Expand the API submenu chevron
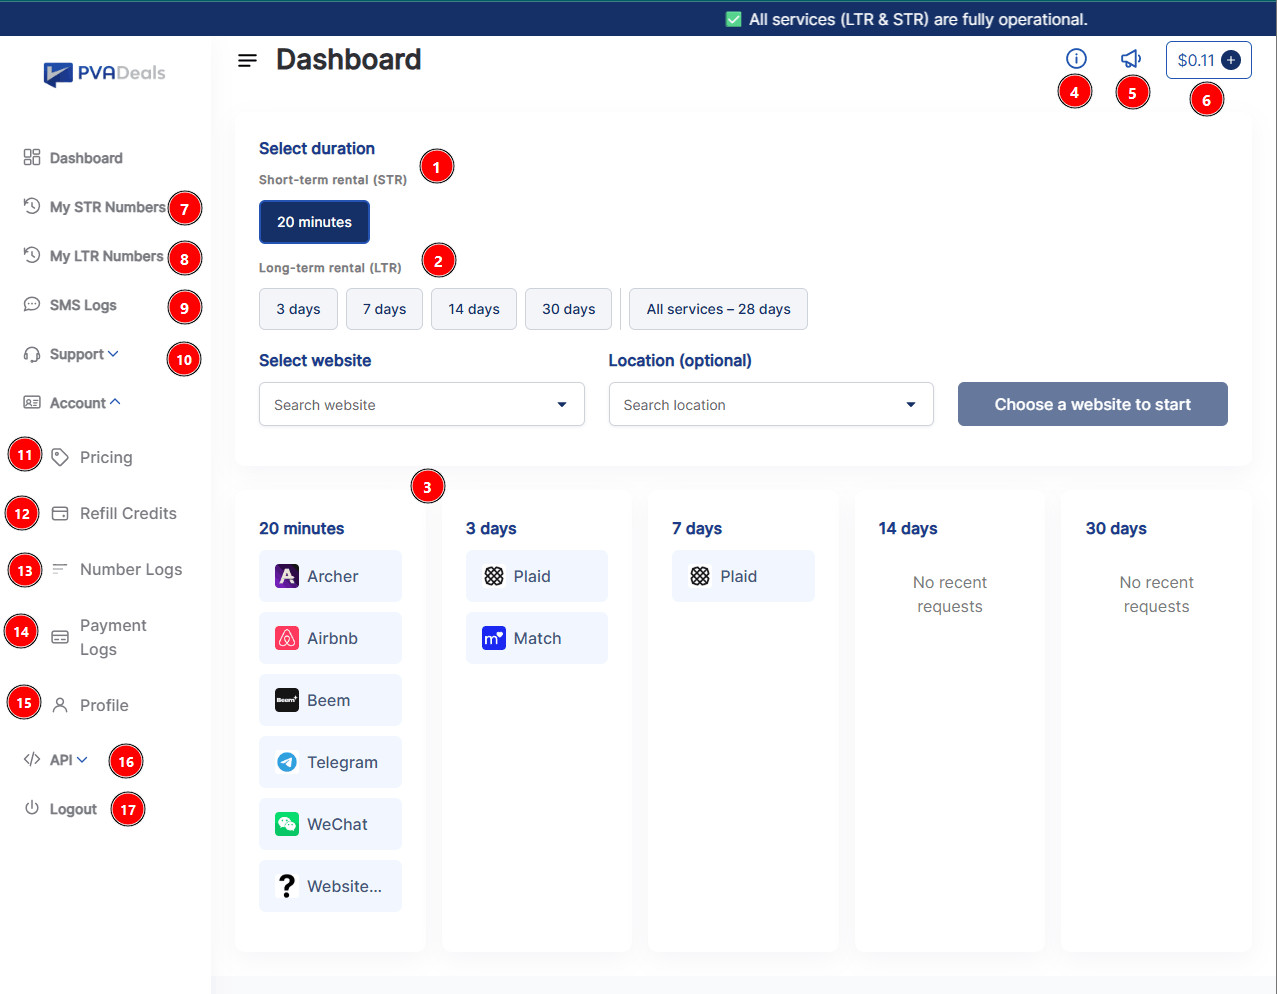Image resolution: width=1277 pixels, height=994 pixels. tap(82, 760)
